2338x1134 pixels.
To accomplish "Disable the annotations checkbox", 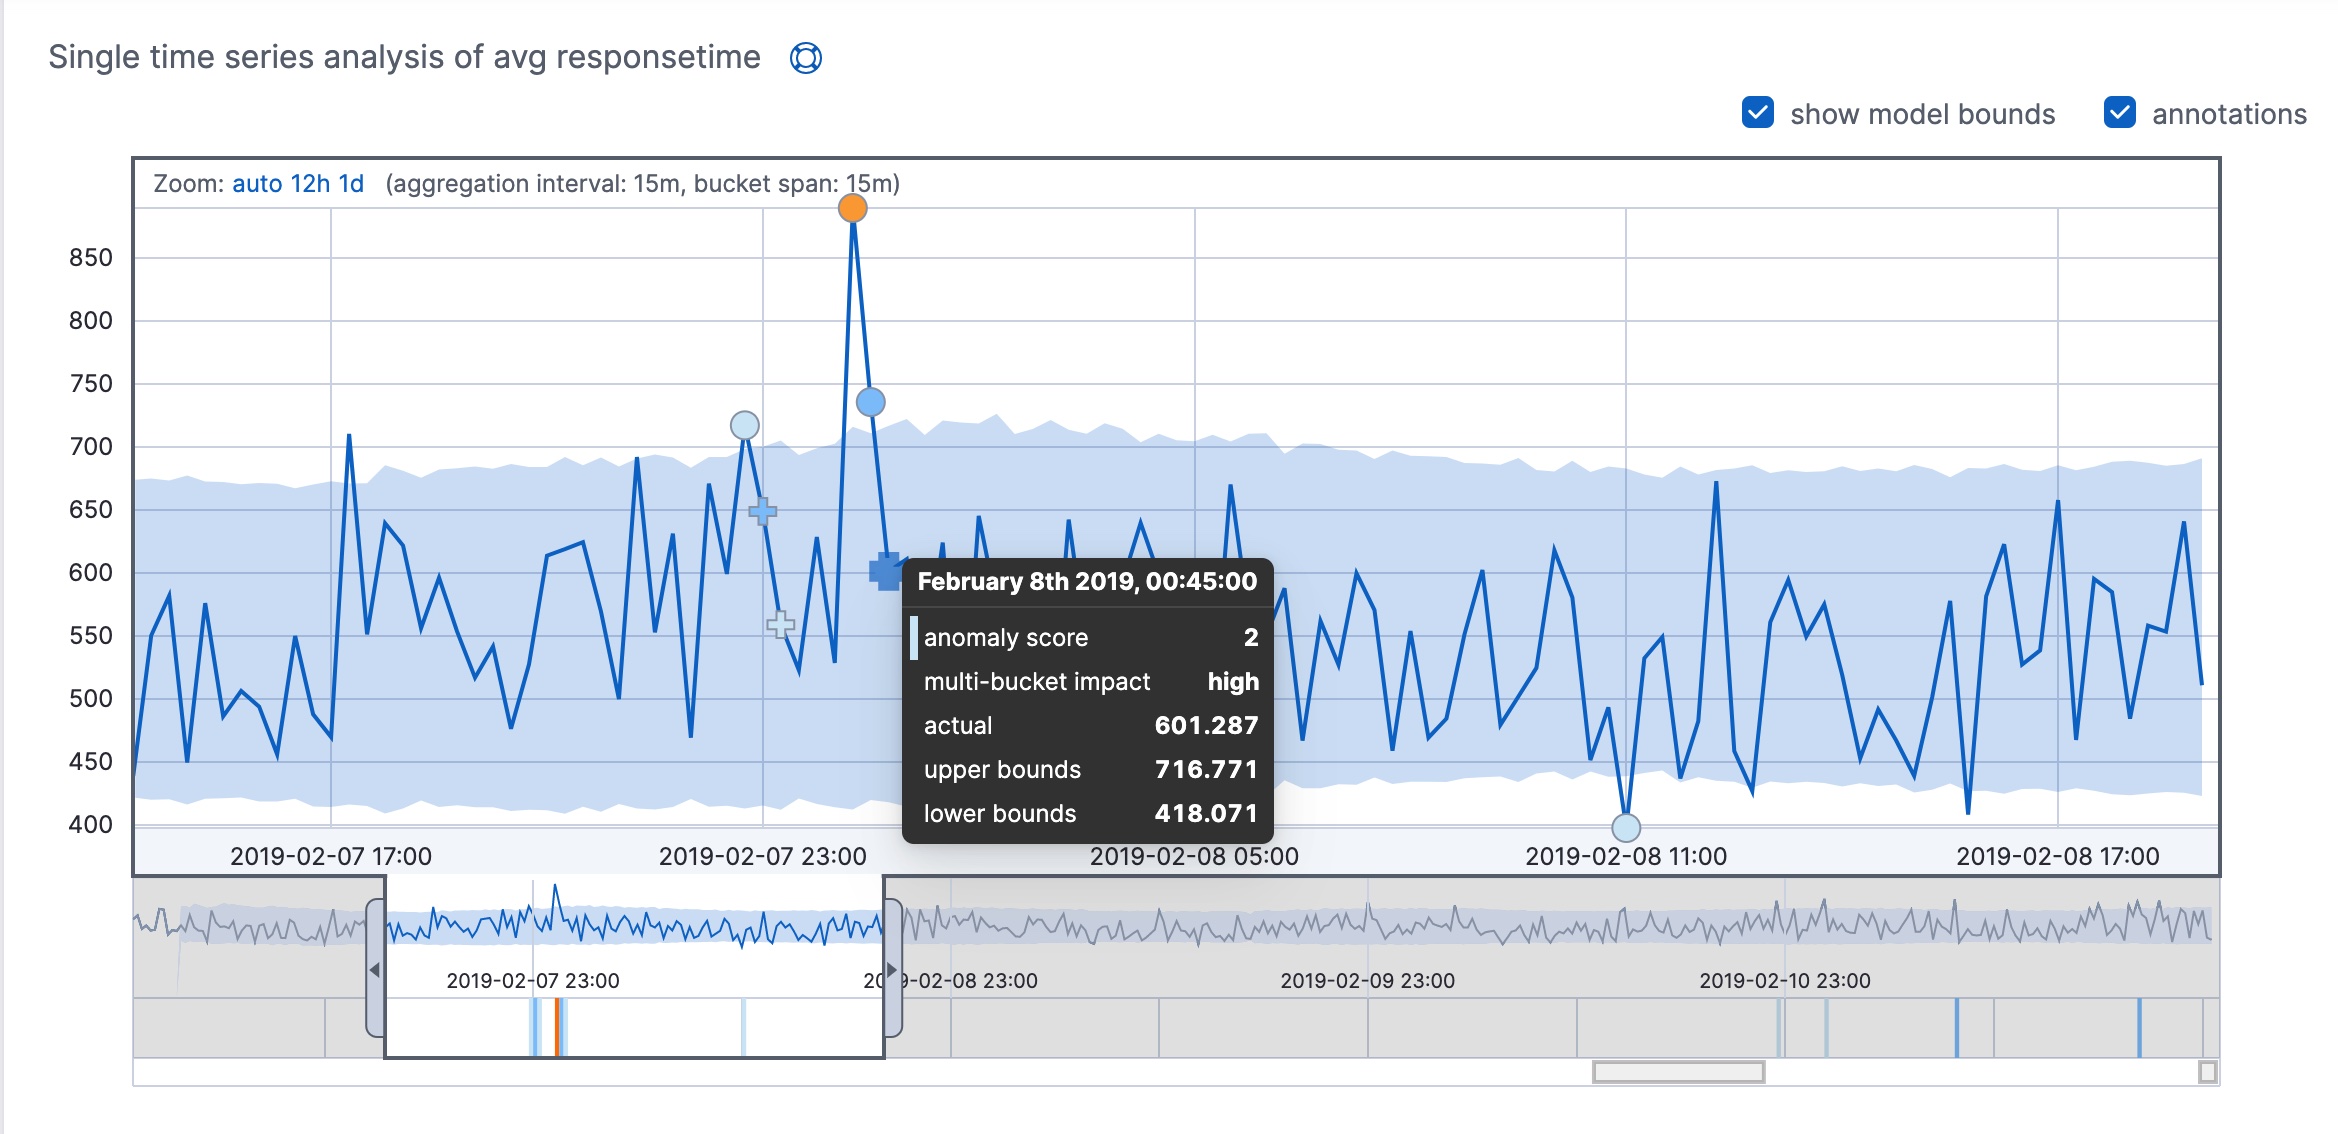I will 2120,114.
